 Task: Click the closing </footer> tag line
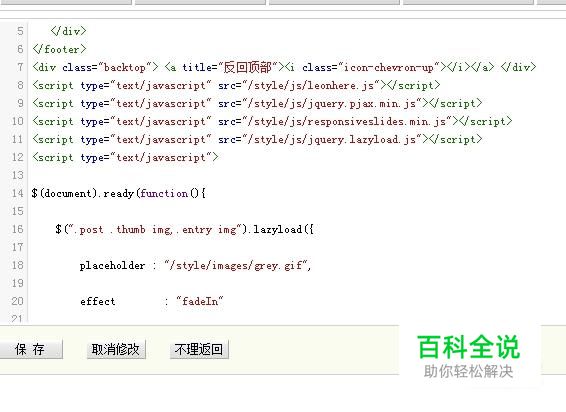click(x=59, y=49)
